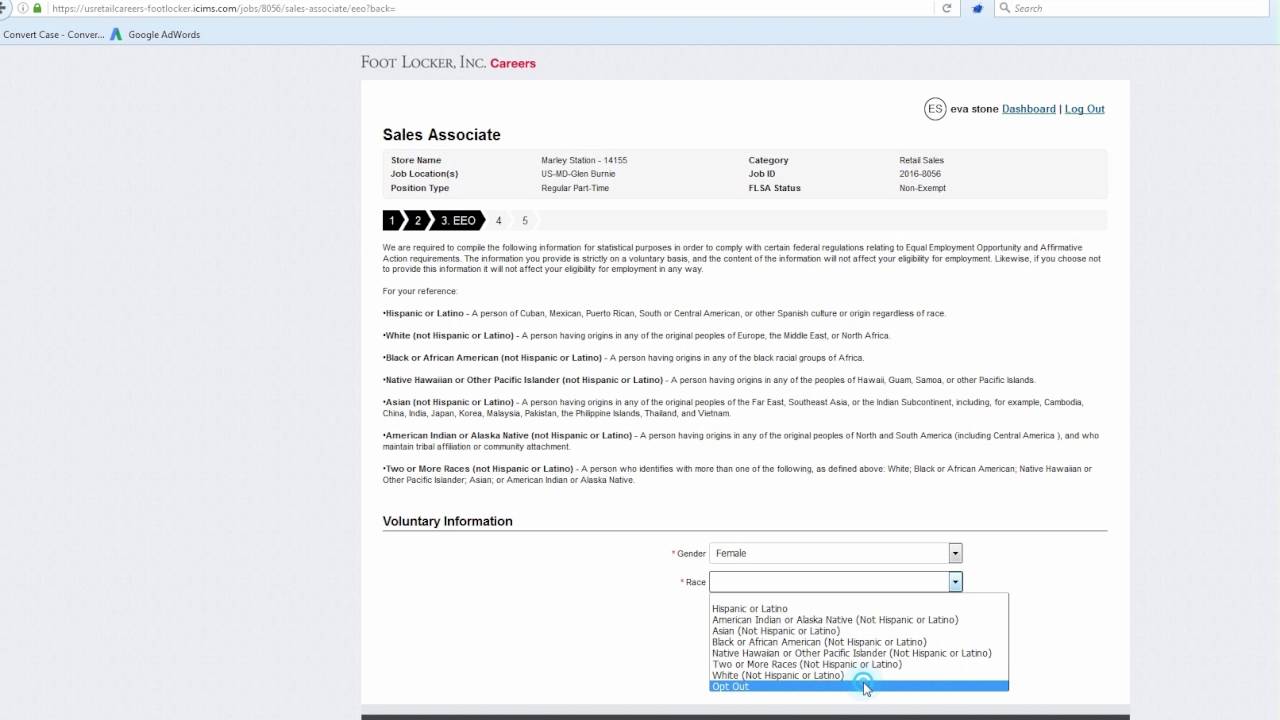Click the Foot Locker, Inc. Careers logo
The height and width of the screenshot is (720, 1280).
click(448, 63)
